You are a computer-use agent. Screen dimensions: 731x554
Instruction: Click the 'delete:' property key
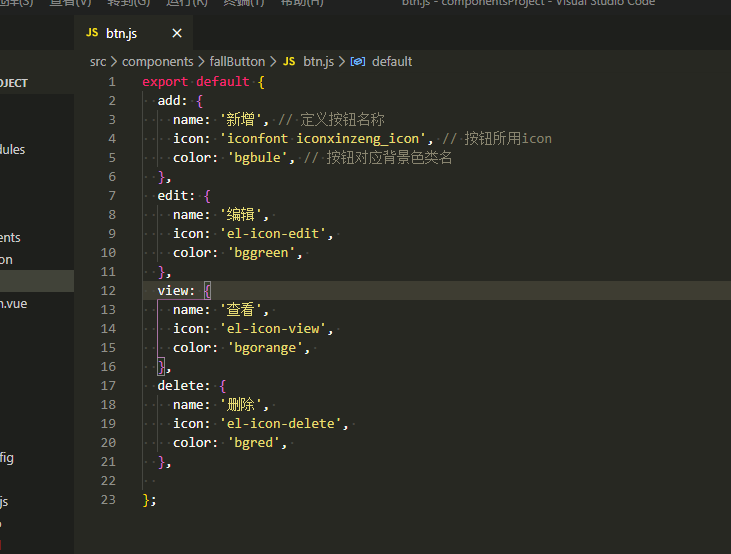pyautogui.click(x=184, y=386)
